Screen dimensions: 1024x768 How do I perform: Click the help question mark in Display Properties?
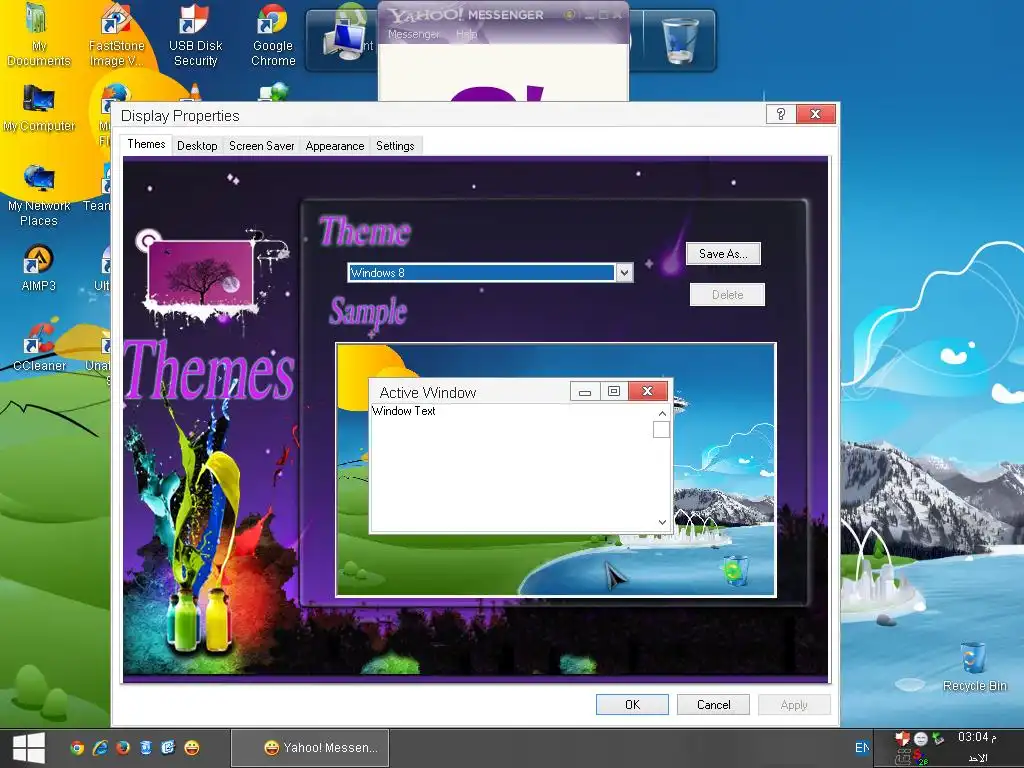pyautogui.click(x=780, y=114)
